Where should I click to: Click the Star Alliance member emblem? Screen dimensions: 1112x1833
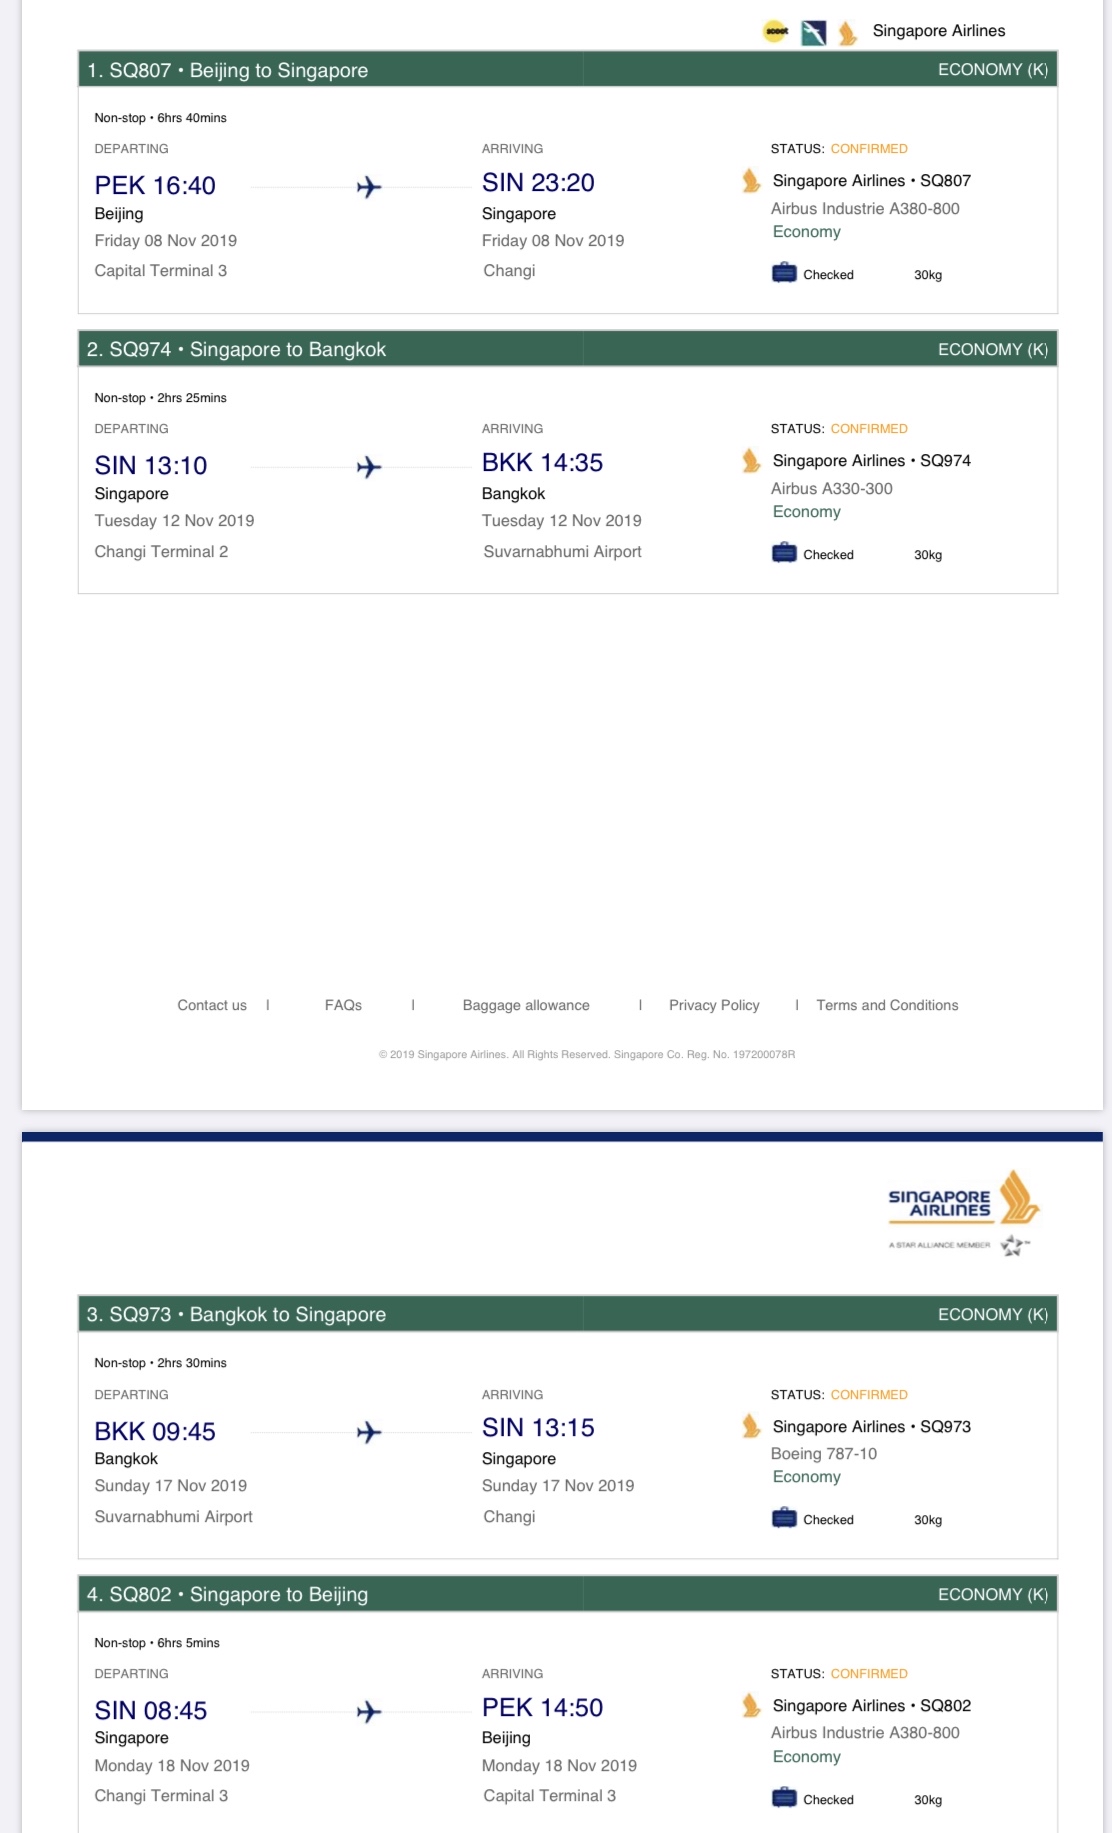tap(1013, 1245)
